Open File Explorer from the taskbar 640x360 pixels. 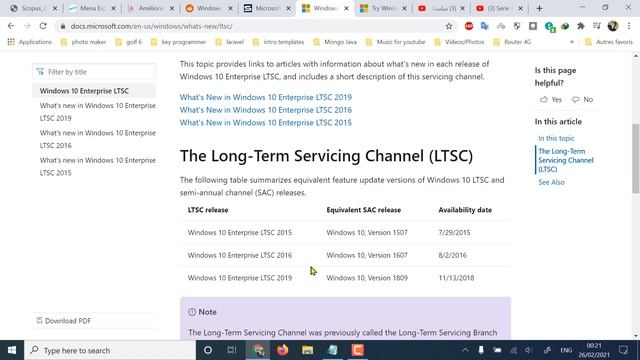307,350
